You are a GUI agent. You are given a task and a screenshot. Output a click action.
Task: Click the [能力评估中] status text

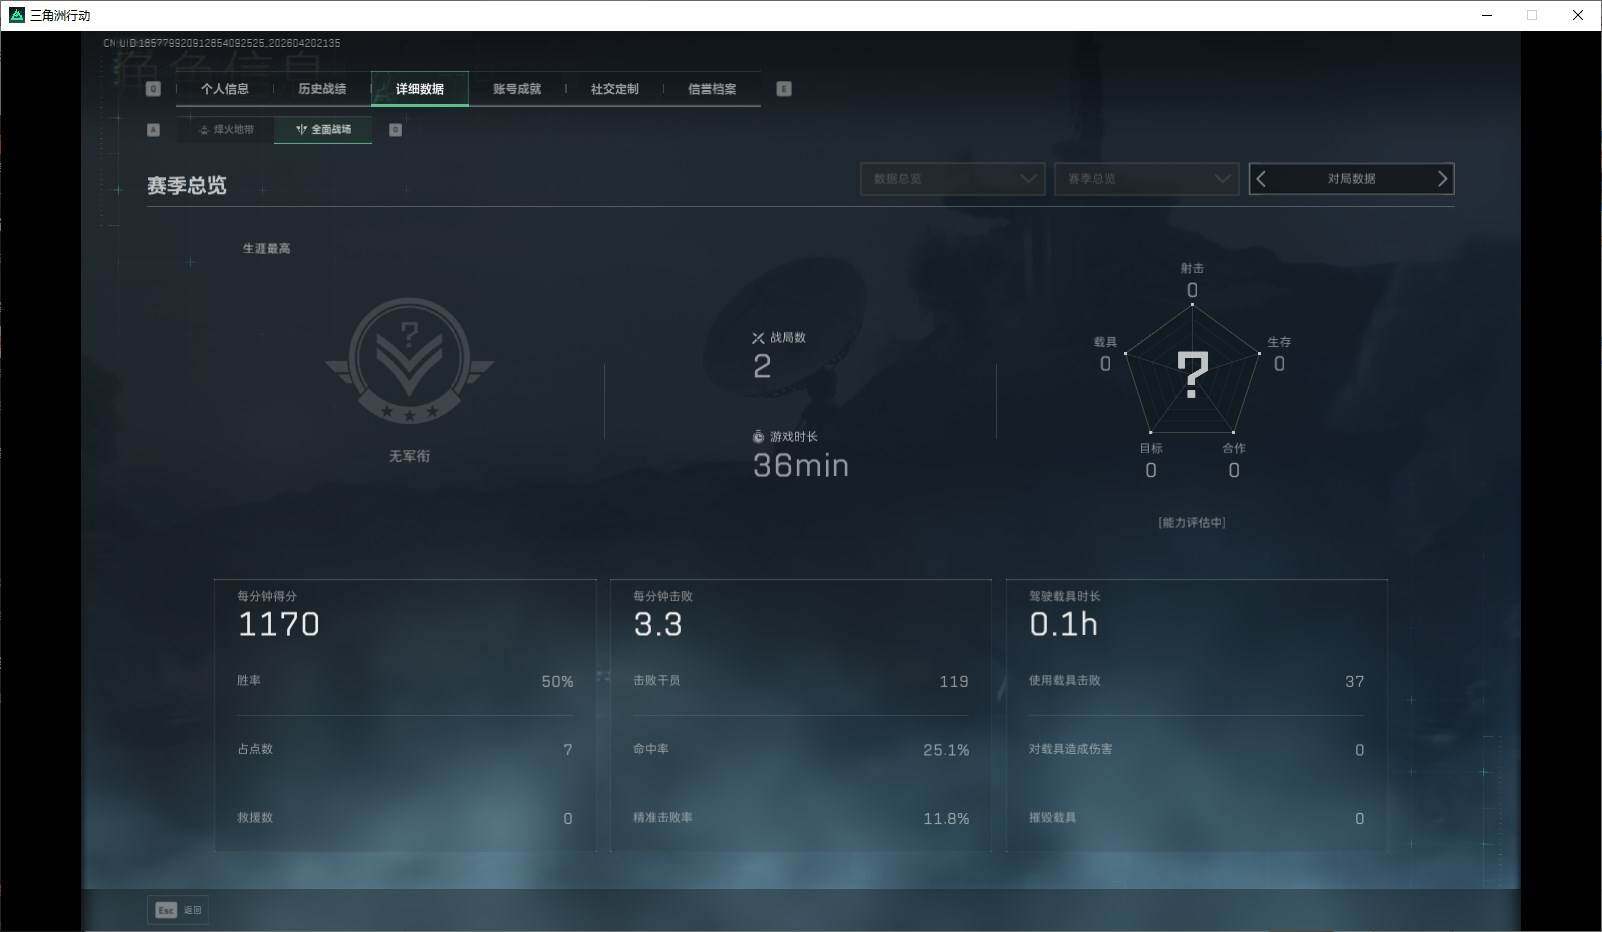pos(1192,522)
